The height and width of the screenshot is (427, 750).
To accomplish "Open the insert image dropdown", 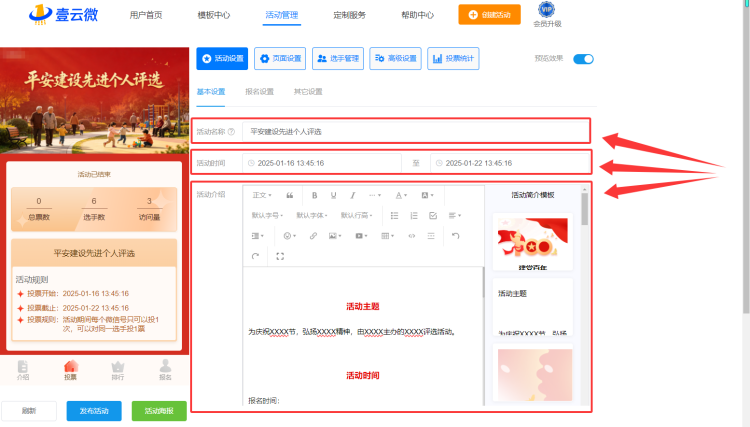I will click(335, 236).
